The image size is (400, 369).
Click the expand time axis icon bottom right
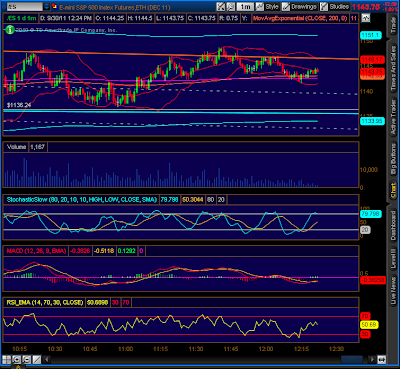[x=382, y=359]
